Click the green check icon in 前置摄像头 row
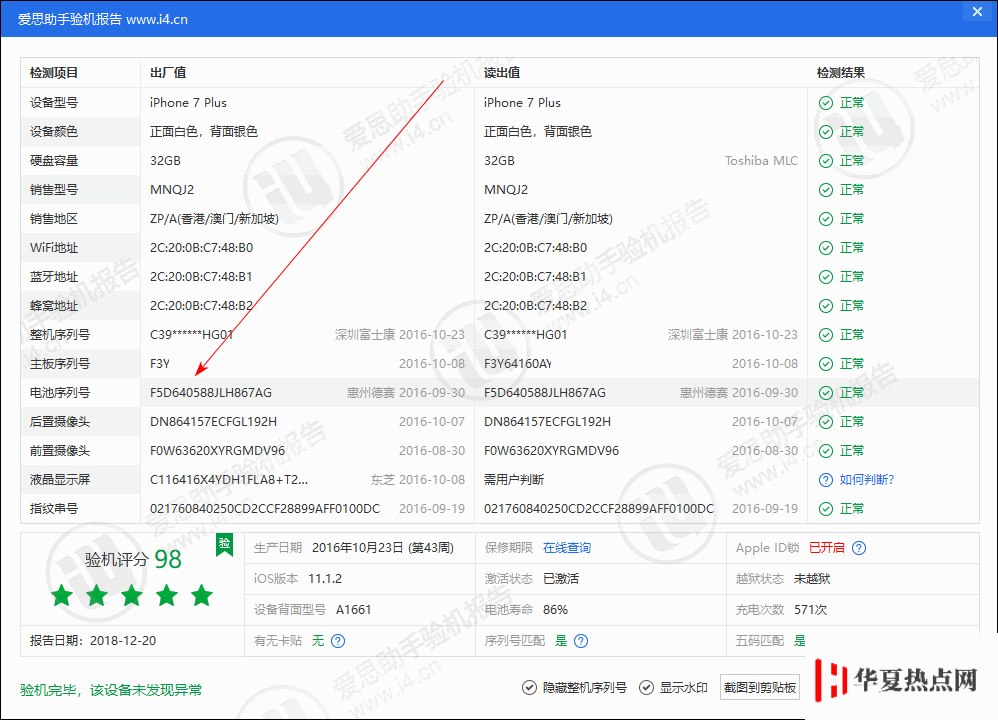998x720 pixels. coord(826,451)
